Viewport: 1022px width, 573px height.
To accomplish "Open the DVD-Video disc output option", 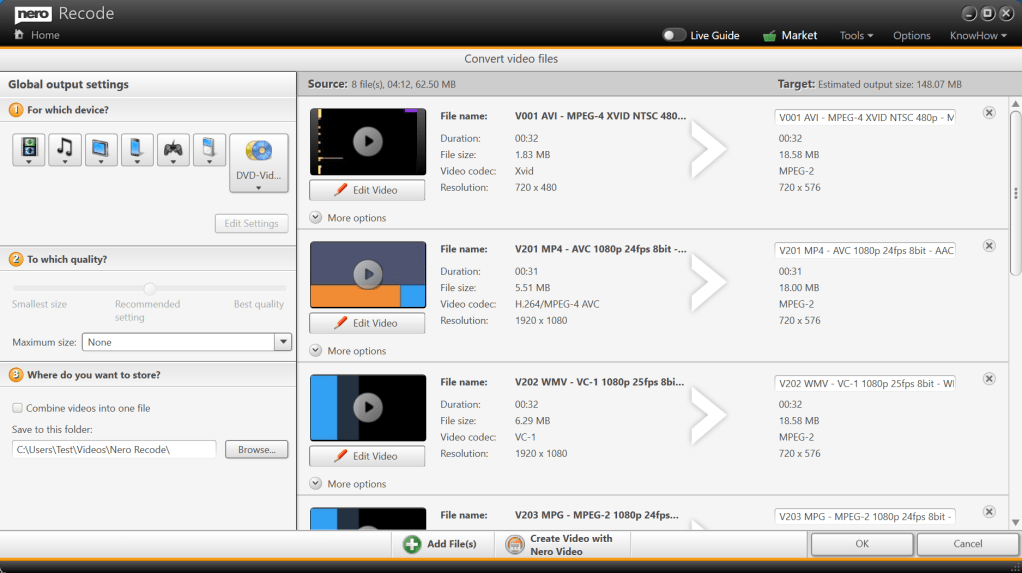I will (258, 163).
